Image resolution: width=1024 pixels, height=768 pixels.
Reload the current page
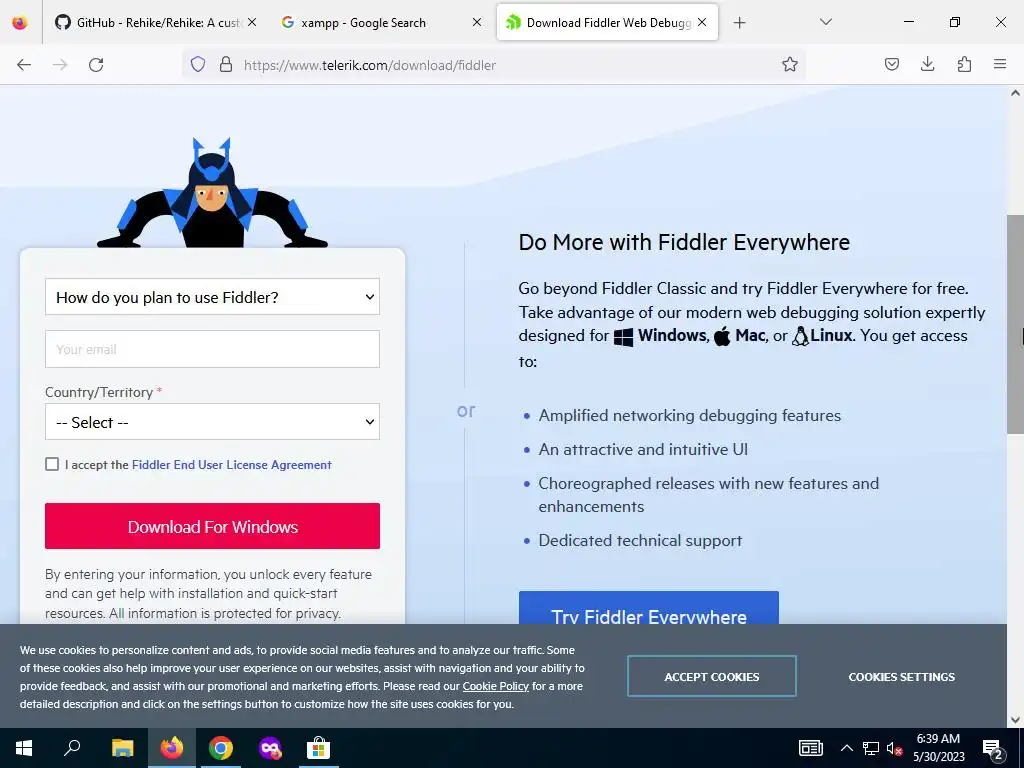tap(96, 65)
